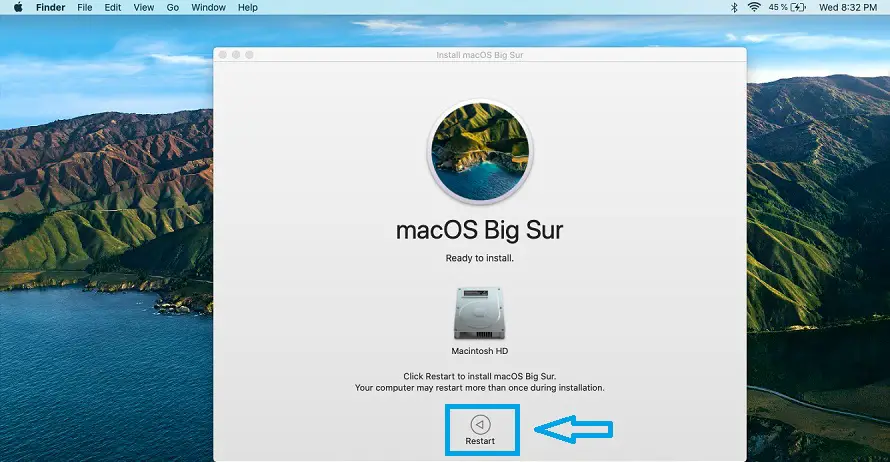The height and width of the screenshot is (462, 890).
Task: Open the Finder menu
Action: [51, 8]
